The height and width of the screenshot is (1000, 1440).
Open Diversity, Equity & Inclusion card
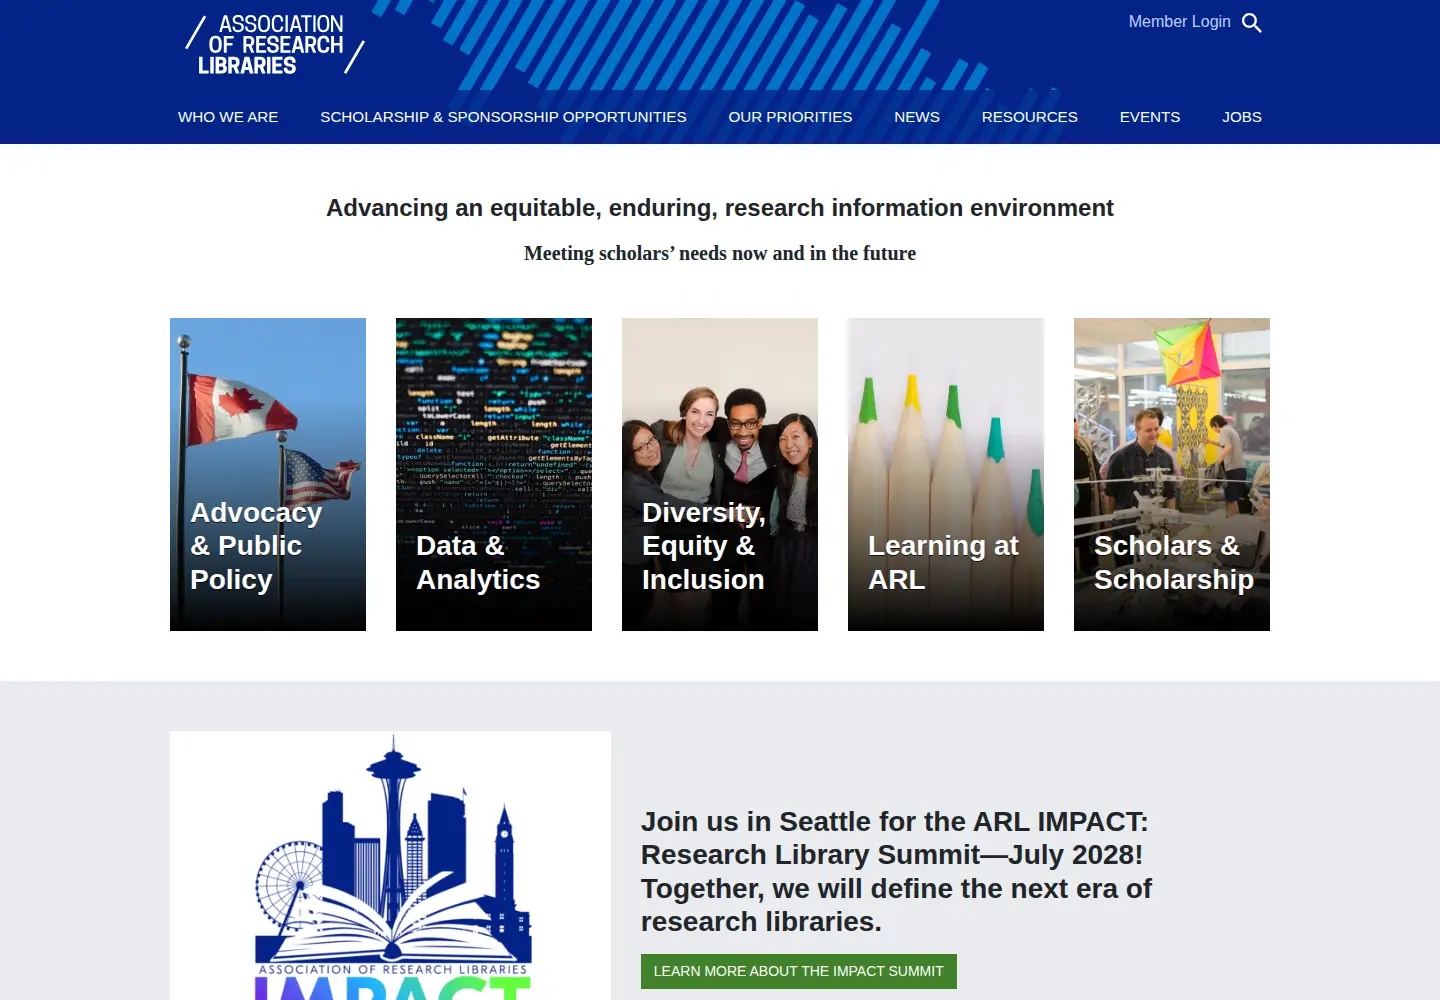[x=720, y=474]
